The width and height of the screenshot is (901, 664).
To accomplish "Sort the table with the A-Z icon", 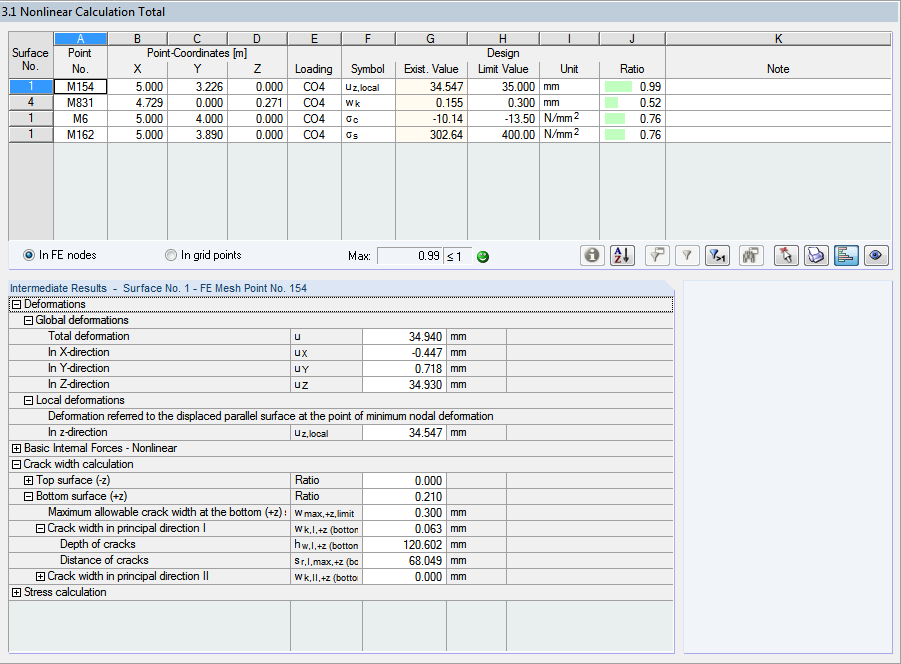I will [621, 255].
